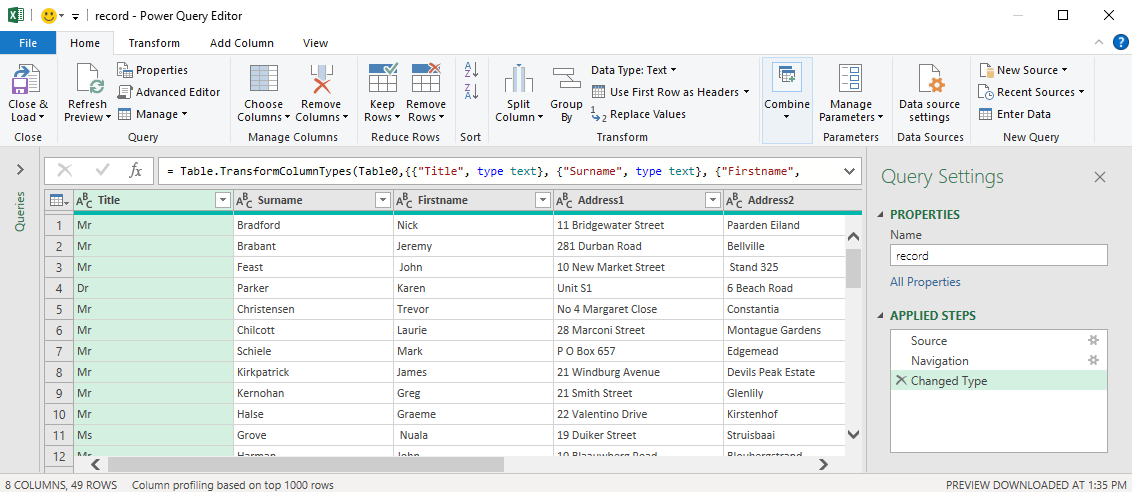The height and width of the screenshot is (492, 1133).
Task: Click the Source step gear icon
Action: pyautogui.click(x=1093, y=341)
